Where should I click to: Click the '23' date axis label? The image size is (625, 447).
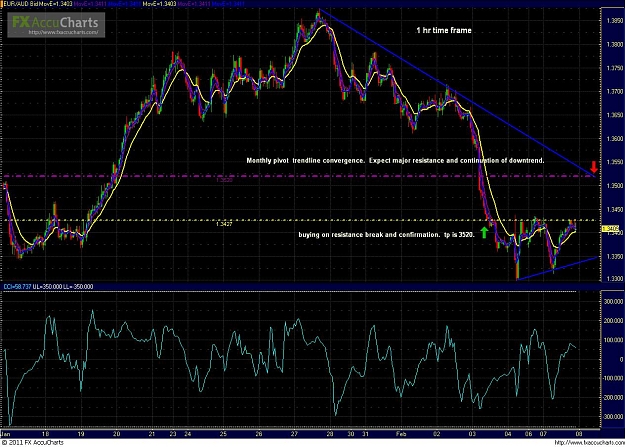[173, 434]
